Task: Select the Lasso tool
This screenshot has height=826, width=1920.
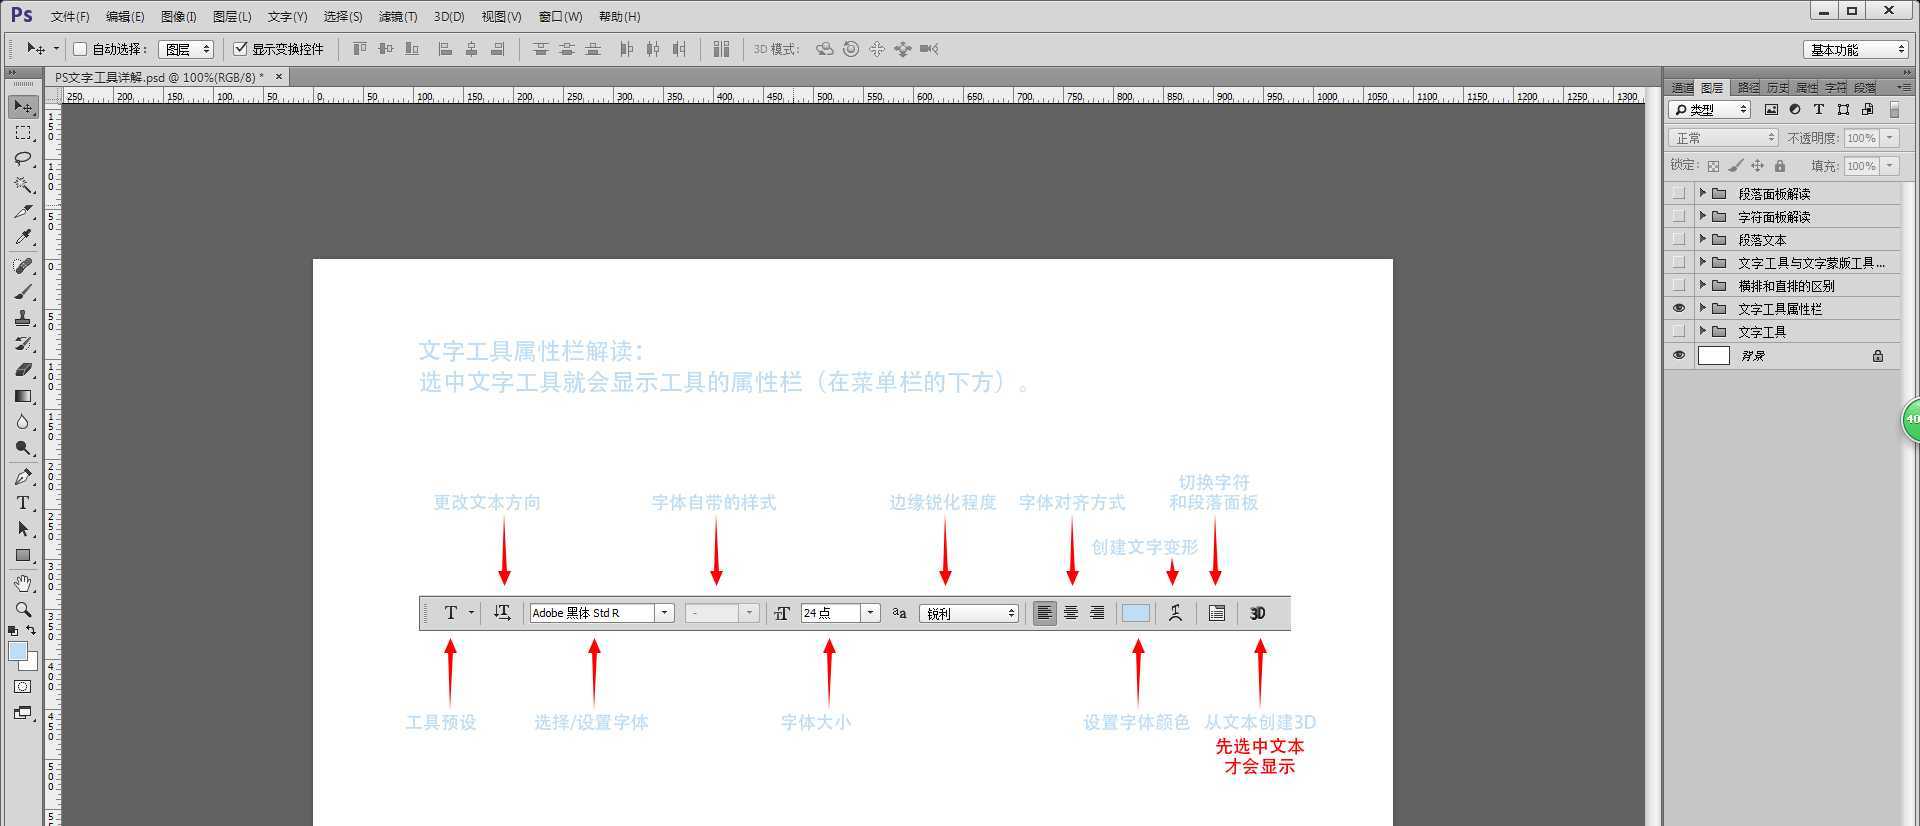Action: tap(23, 159)
